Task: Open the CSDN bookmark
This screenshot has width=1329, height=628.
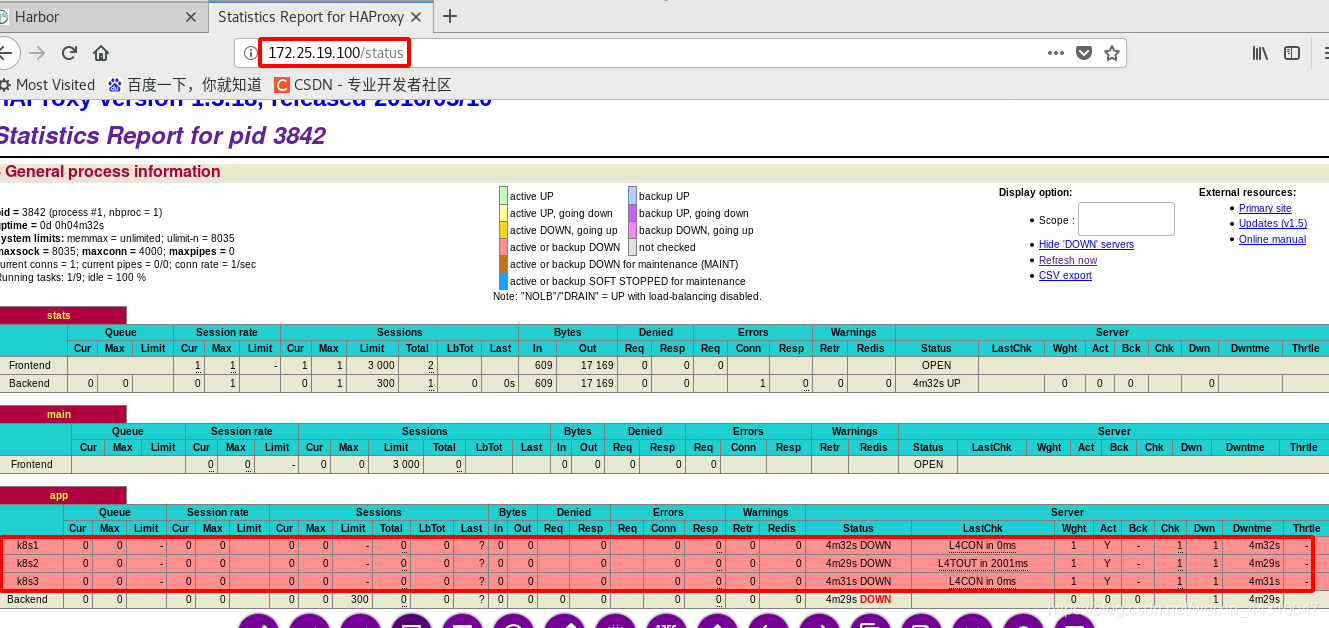Action: [363, 85]
